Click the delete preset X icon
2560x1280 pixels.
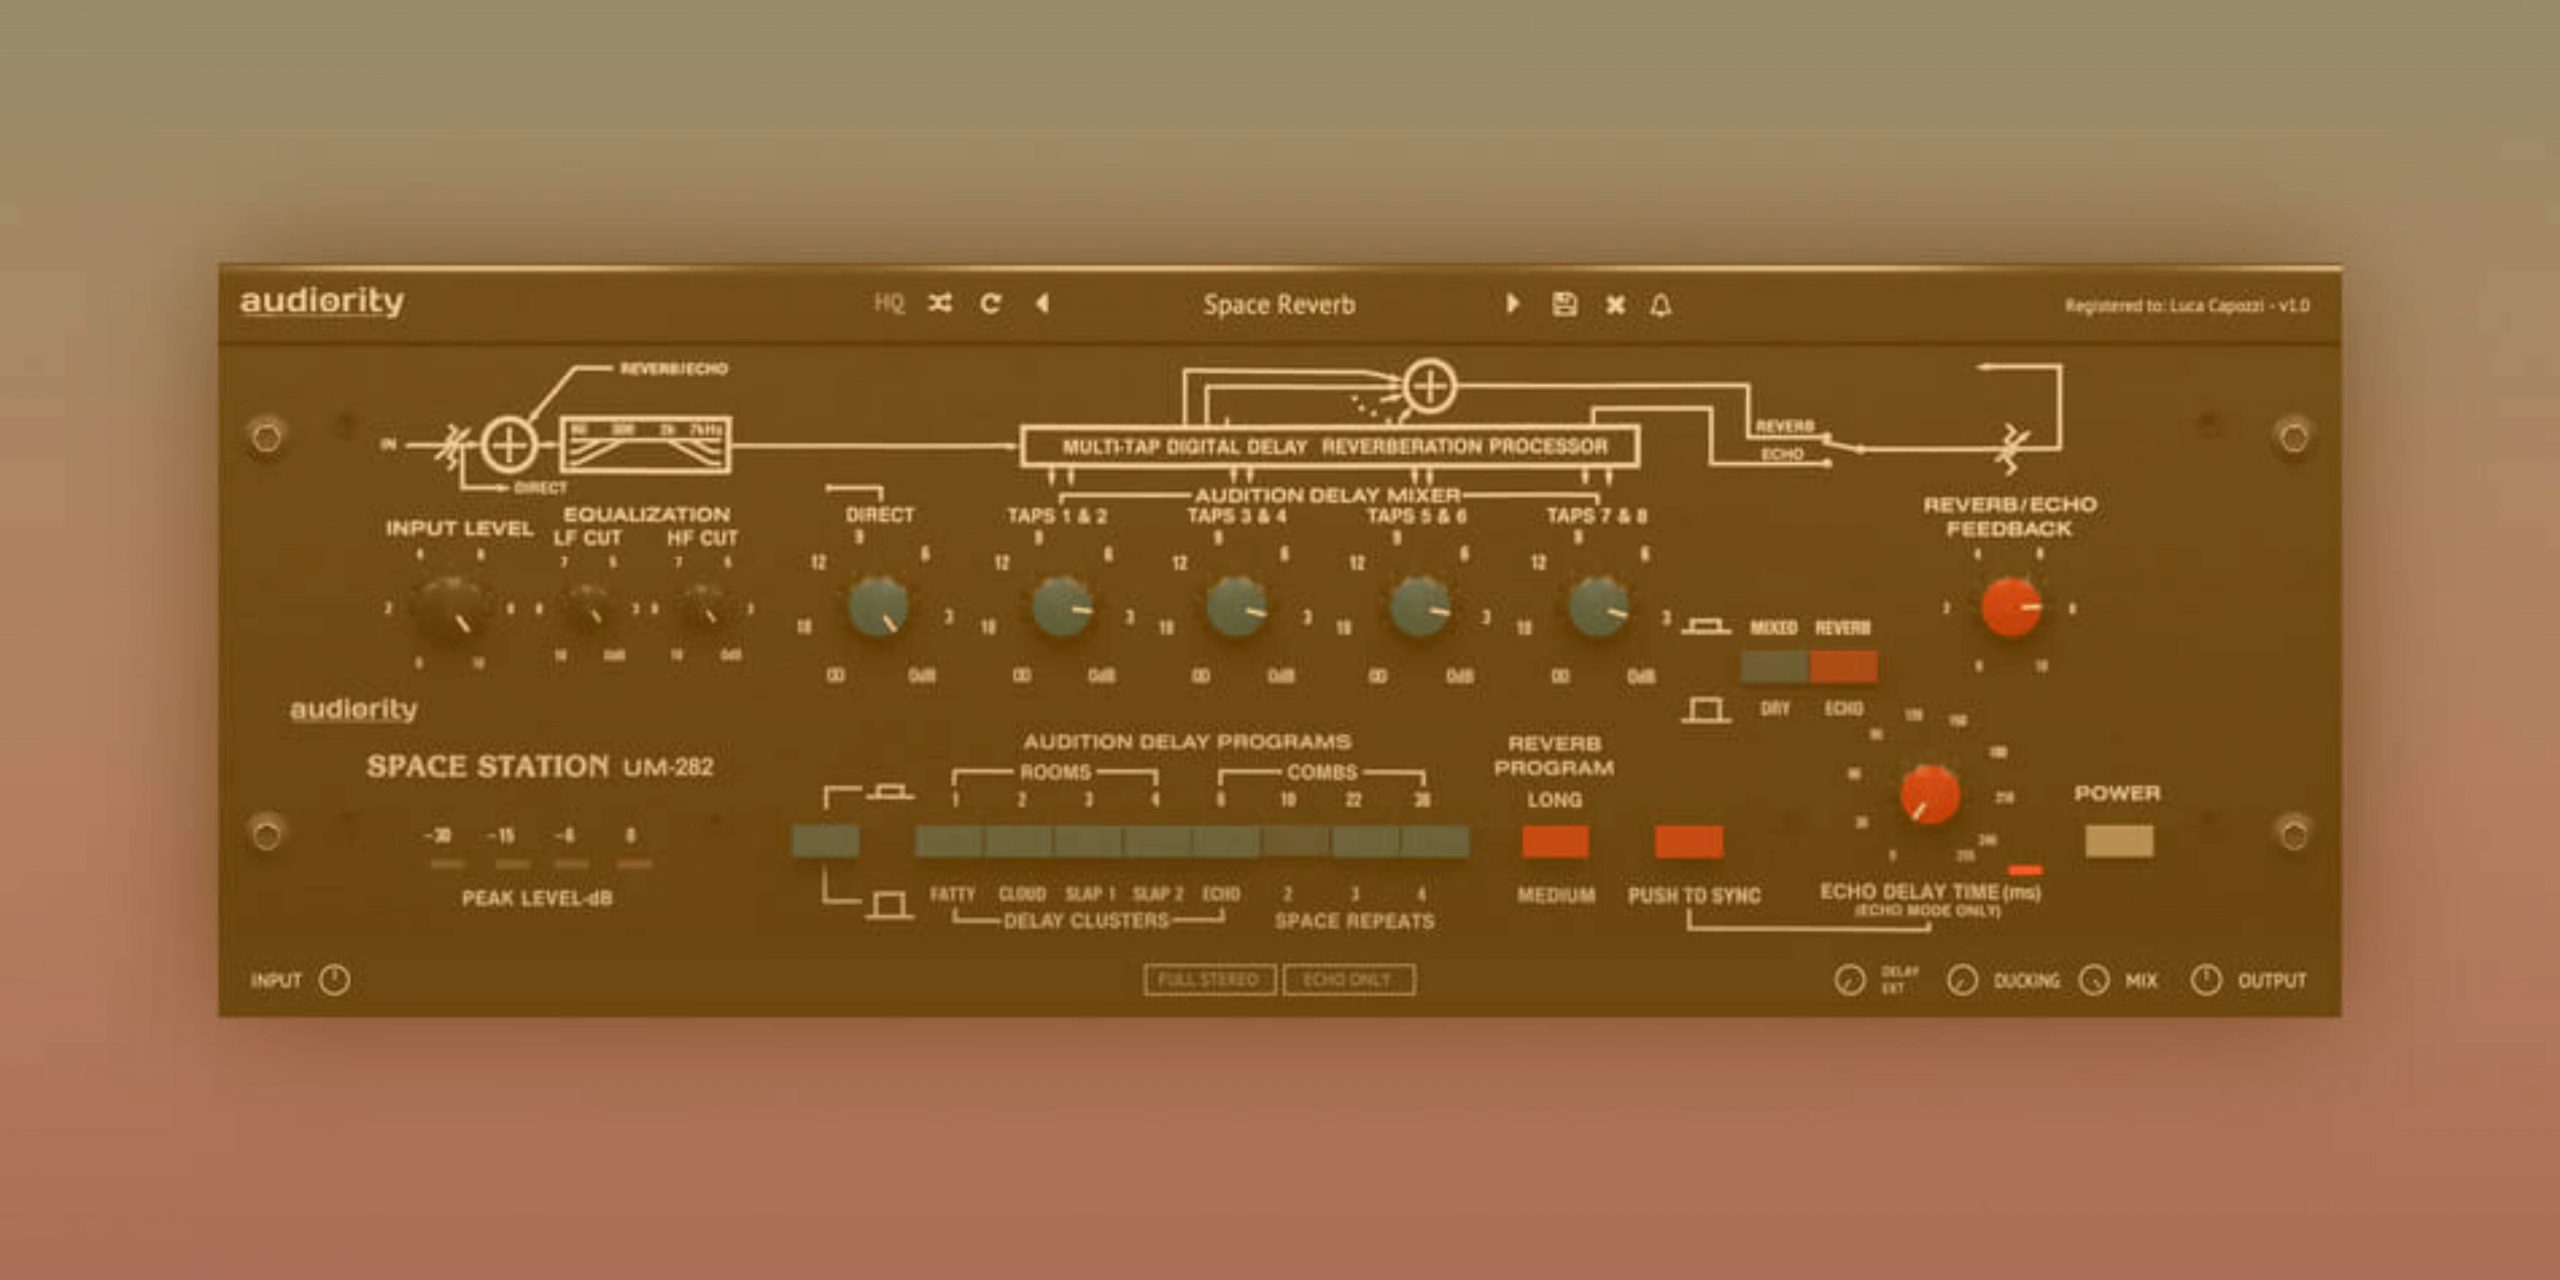1614,304
